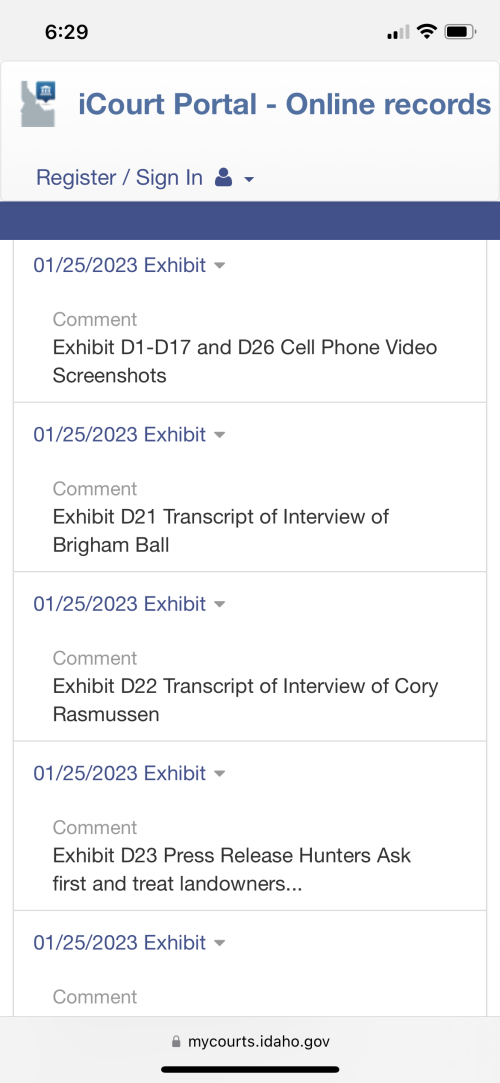The image size is (500, 1083).
Task: Tap the 6:29 clock in status bar
Action: tap(66, 32)
